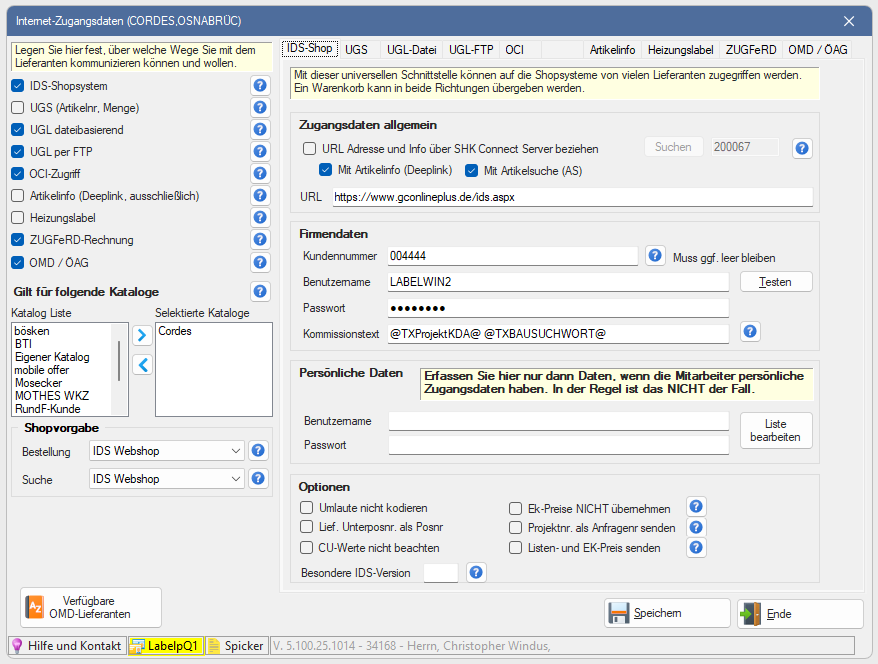Open the ZUGFeRD tab
This screenshot has height=664, width=878.
tap(750, 49)
